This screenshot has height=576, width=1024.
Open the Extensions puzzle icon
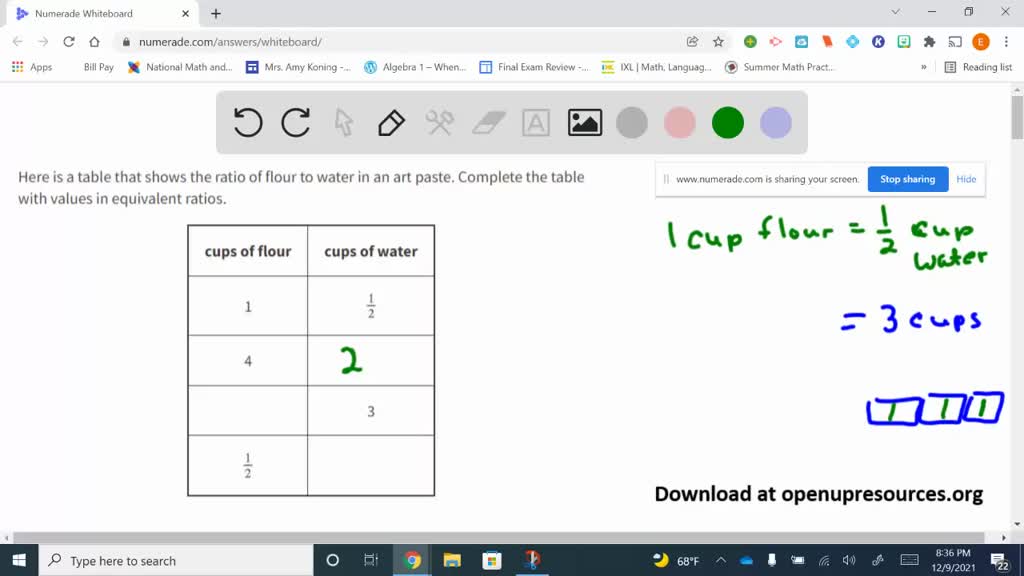[929, 42]
